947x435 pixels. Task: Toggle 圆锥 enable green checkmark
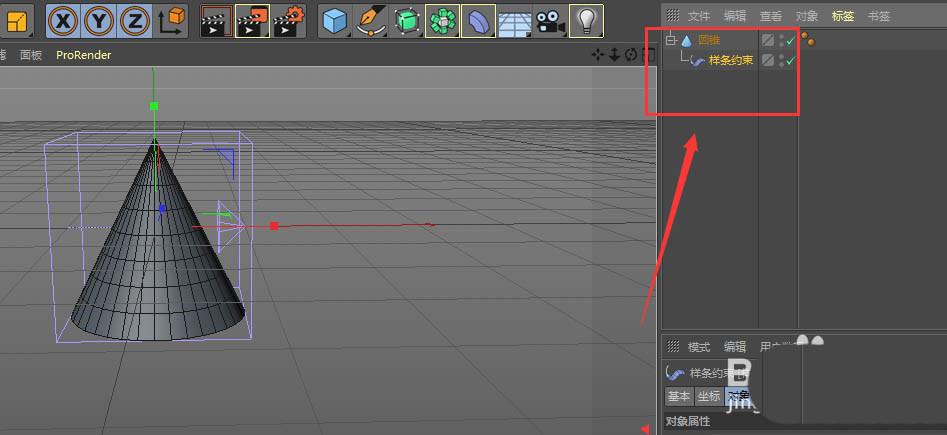(x=790, y=40)
